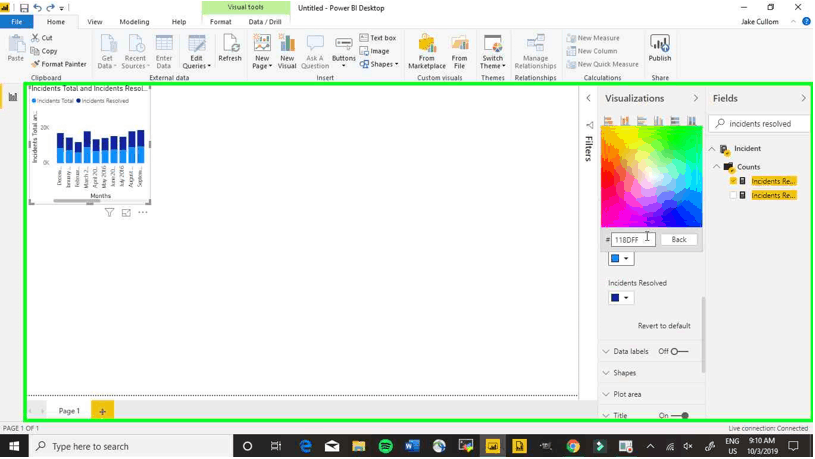Select the Format Painter tool
The height and width of the screenshot is (459, 815).
click(58, 64)
